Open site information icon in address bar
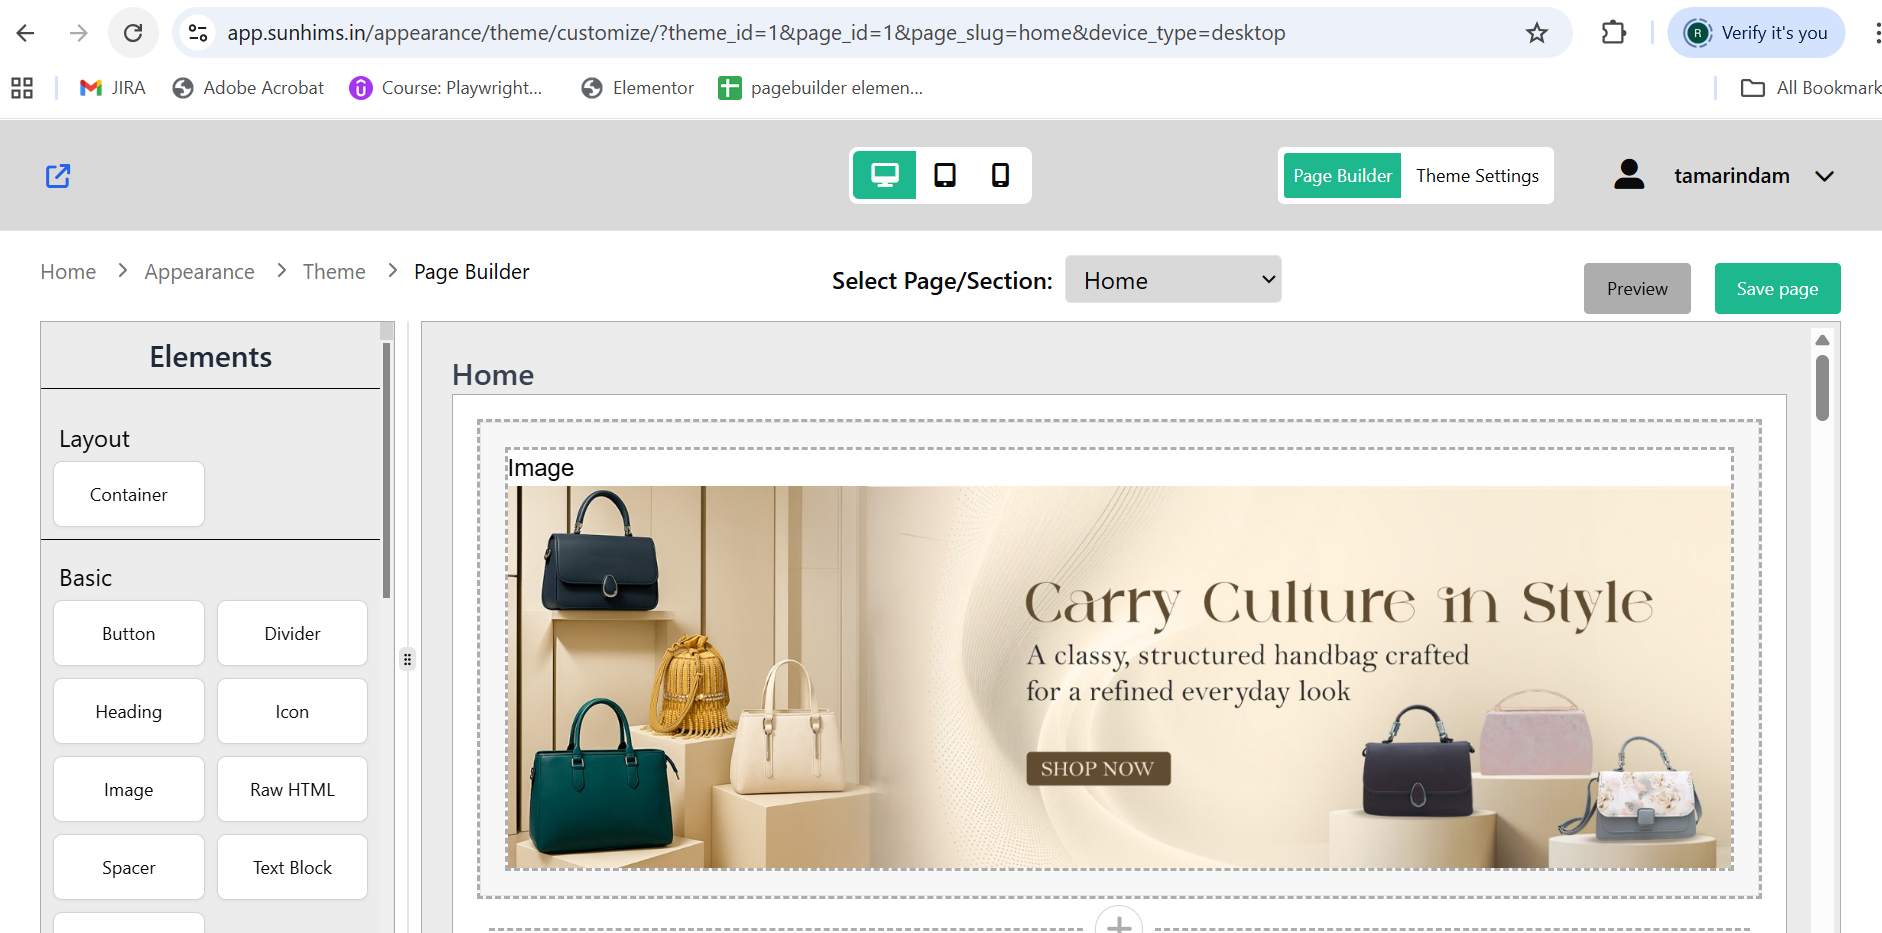 point(198,33)
